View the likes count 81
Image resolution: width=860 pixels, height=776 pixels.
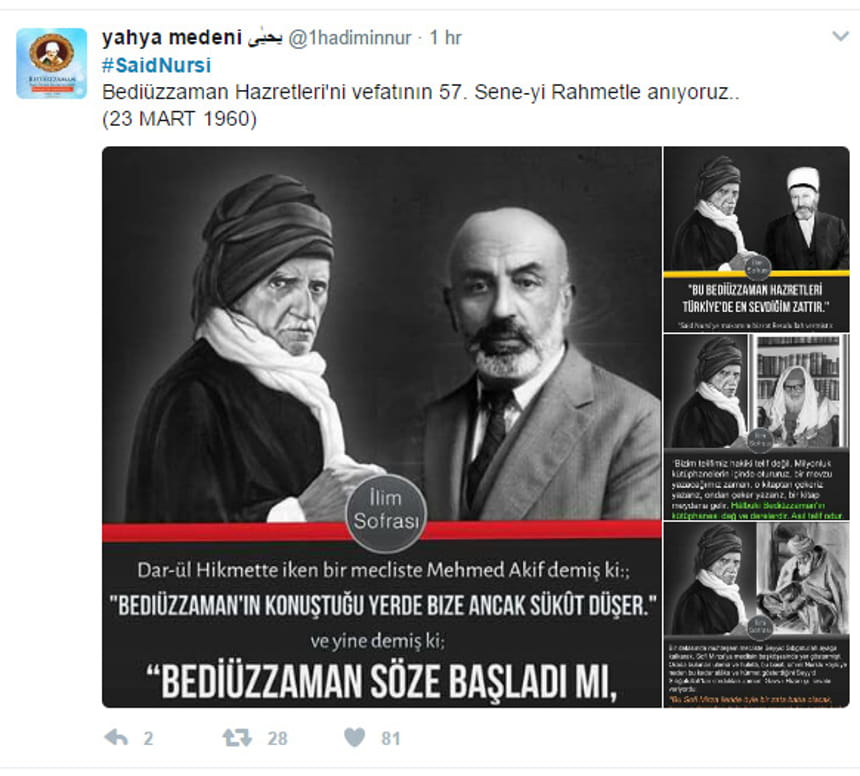coord(391,739)
